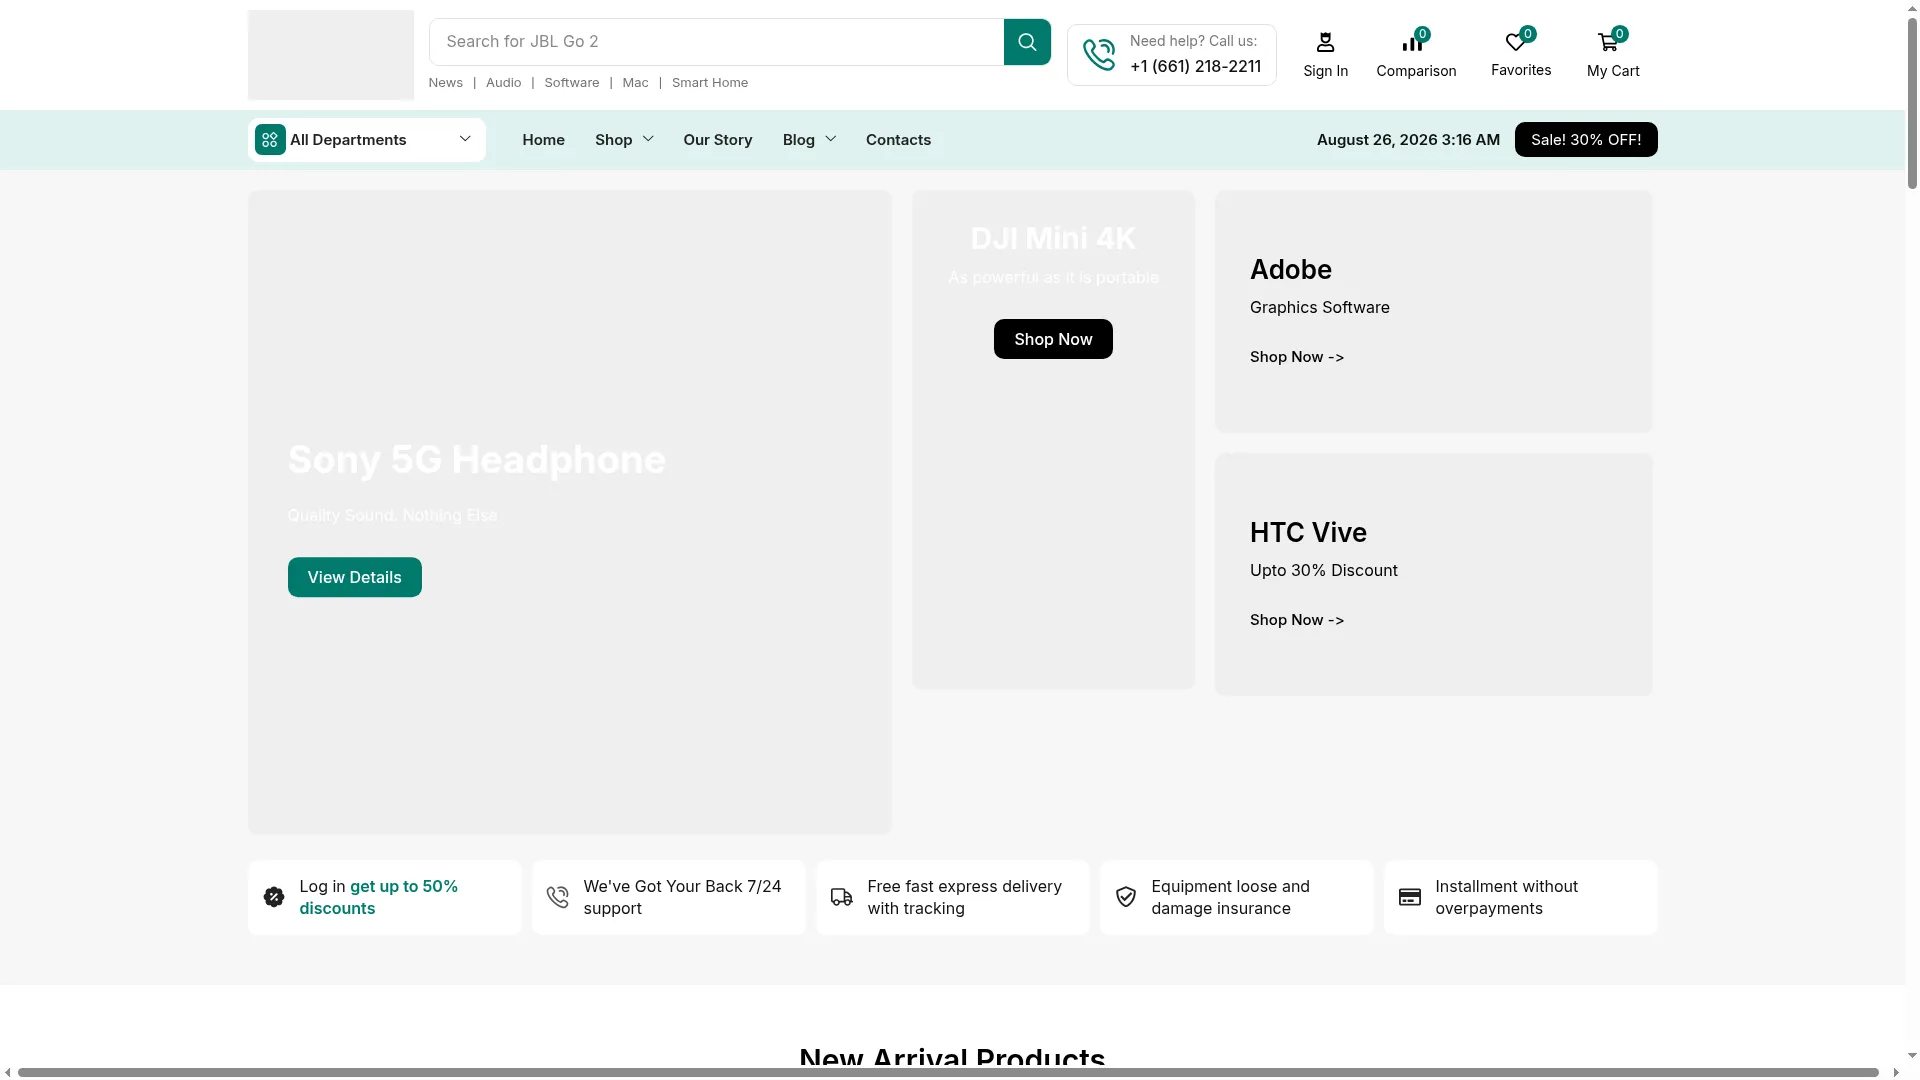Click the site logo placeholder
This screenshot has width=1920, height=1080.
point(331,55)
